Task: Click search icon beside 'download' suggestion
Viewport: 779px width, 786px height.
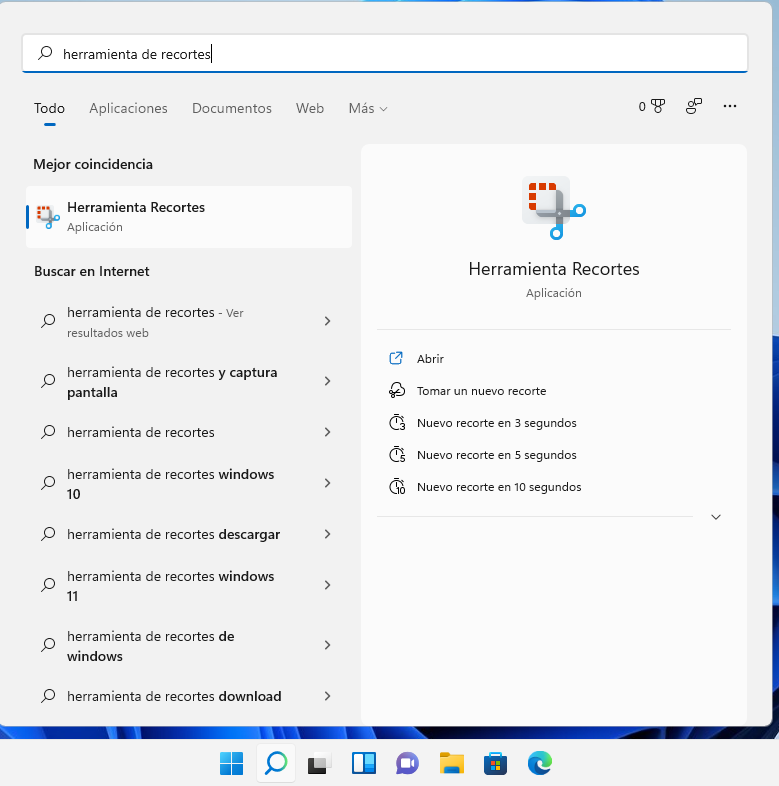Action: click(x=48, y=696)
